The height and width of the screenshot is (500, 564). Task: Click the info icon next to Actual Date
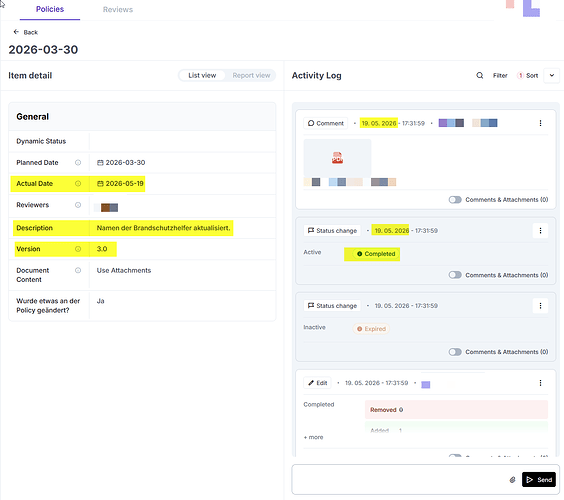click(78, 184)
